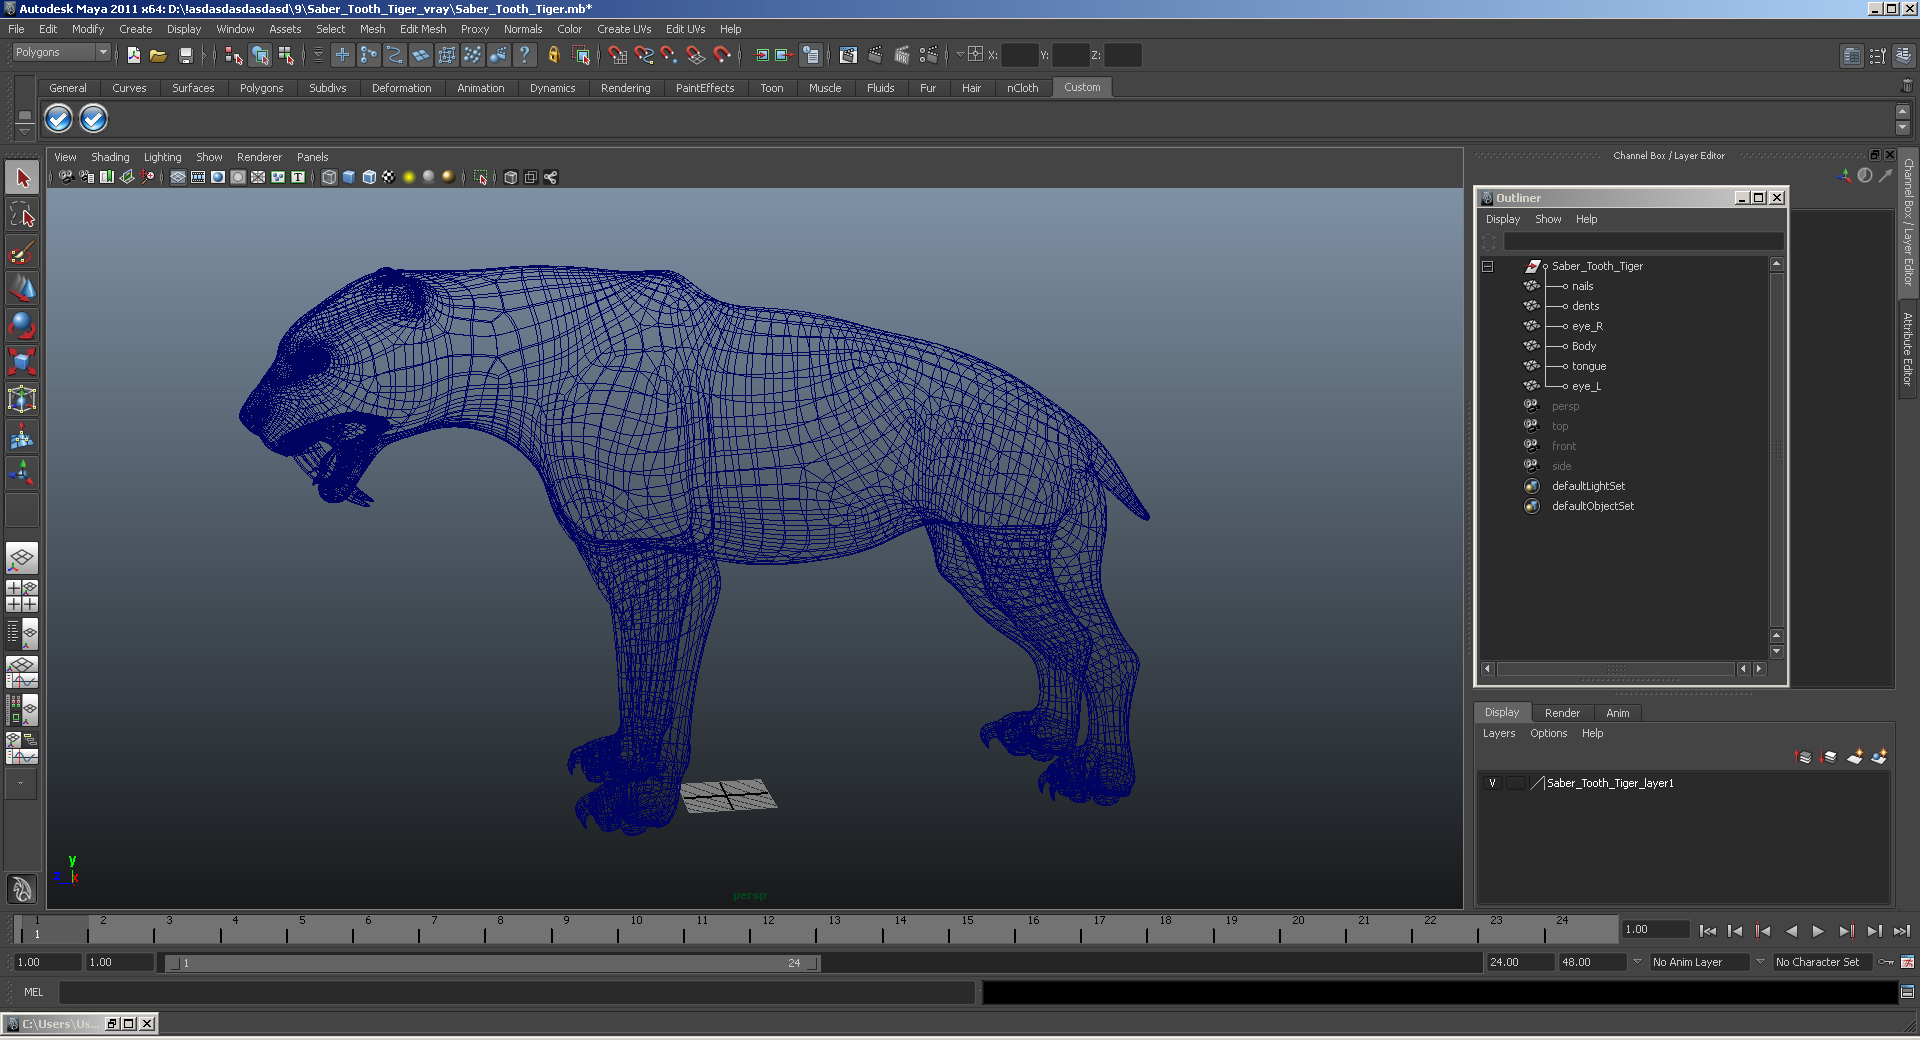The width and height of the screenshot is (1920, 1040).
Task: Play animation backwards
Action: coord(1791,931)
